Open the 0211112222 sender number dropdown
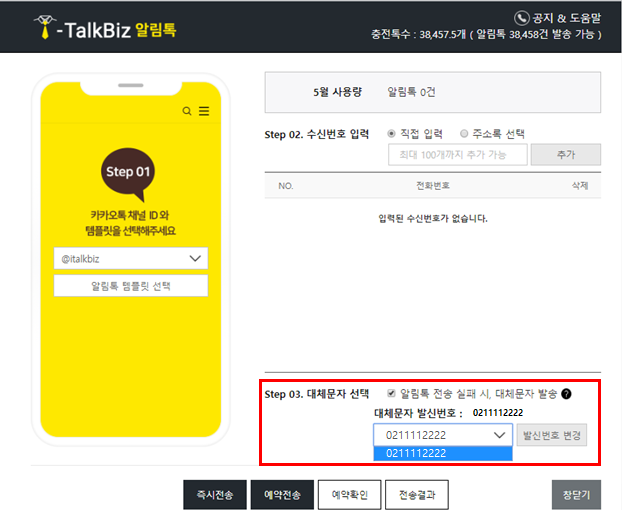The image size is (622, 510). (443, 435)
